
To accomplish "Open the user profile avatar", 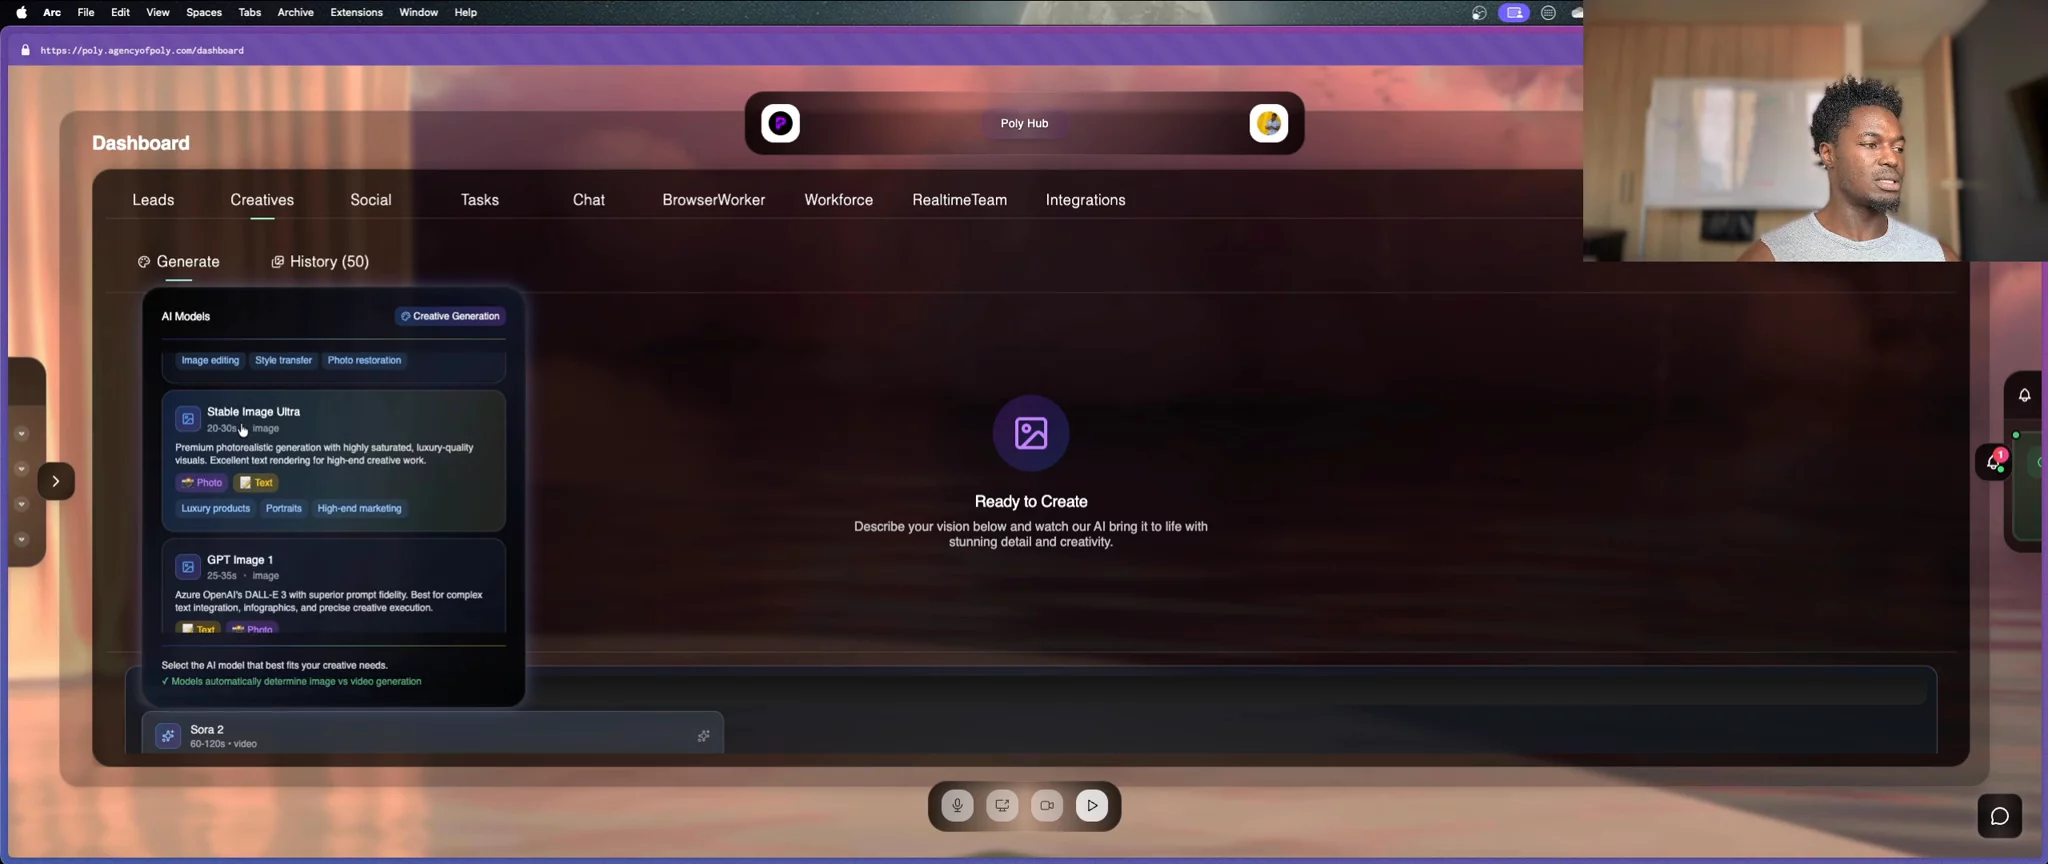I will 1268,124.
